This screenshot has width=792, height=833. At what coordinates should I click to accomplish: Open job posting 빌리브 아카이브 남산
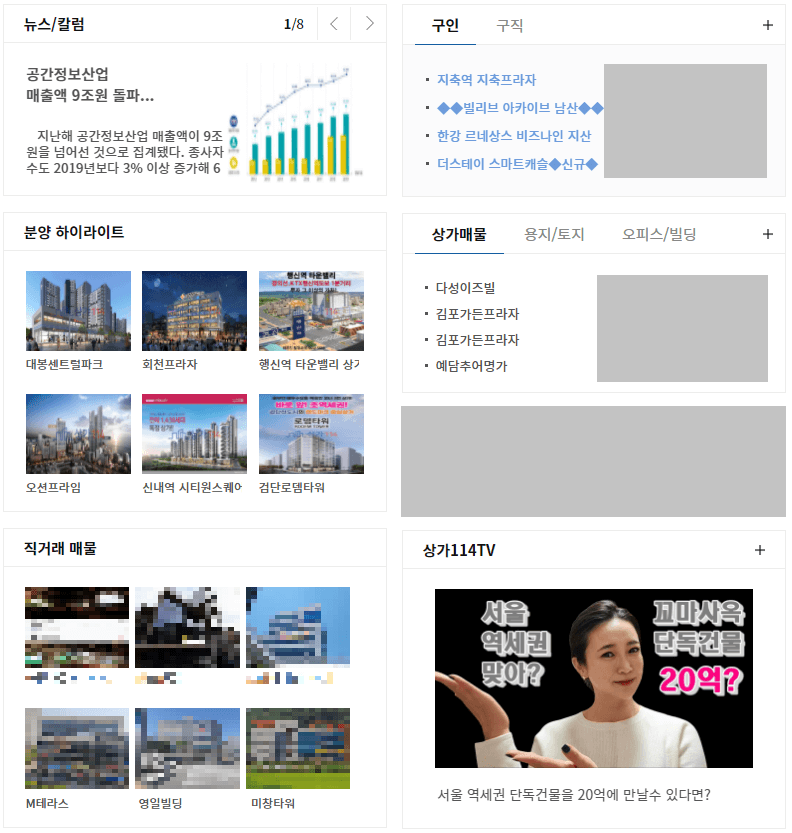click(520, 108)
